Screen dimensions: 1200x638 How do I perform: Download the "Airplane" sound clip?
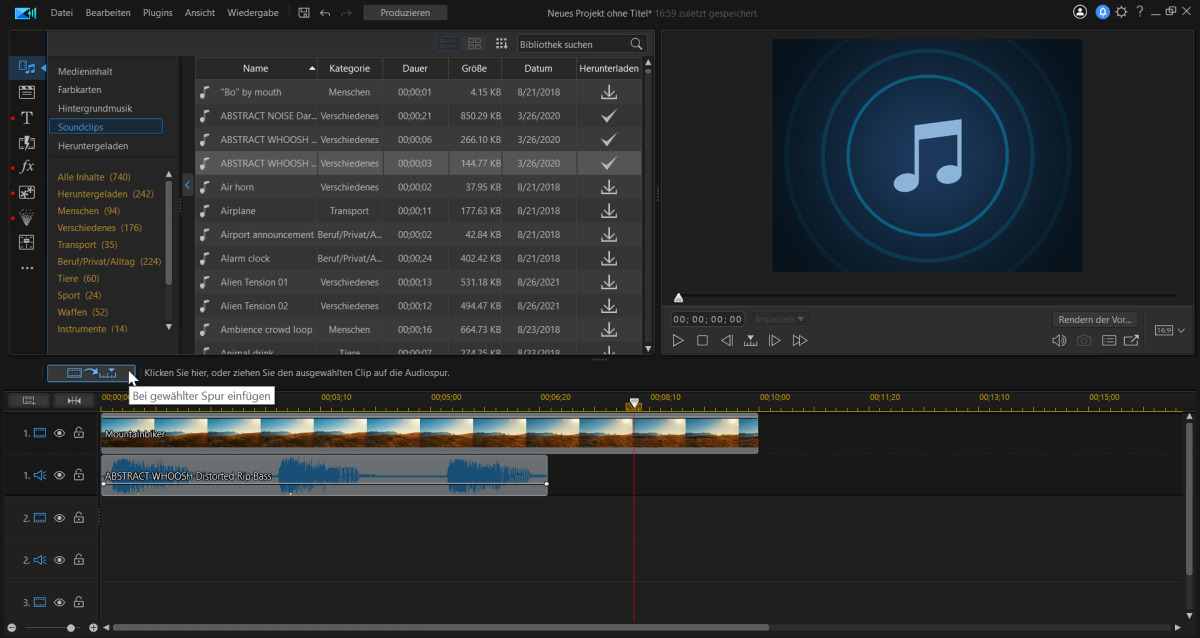608,211
